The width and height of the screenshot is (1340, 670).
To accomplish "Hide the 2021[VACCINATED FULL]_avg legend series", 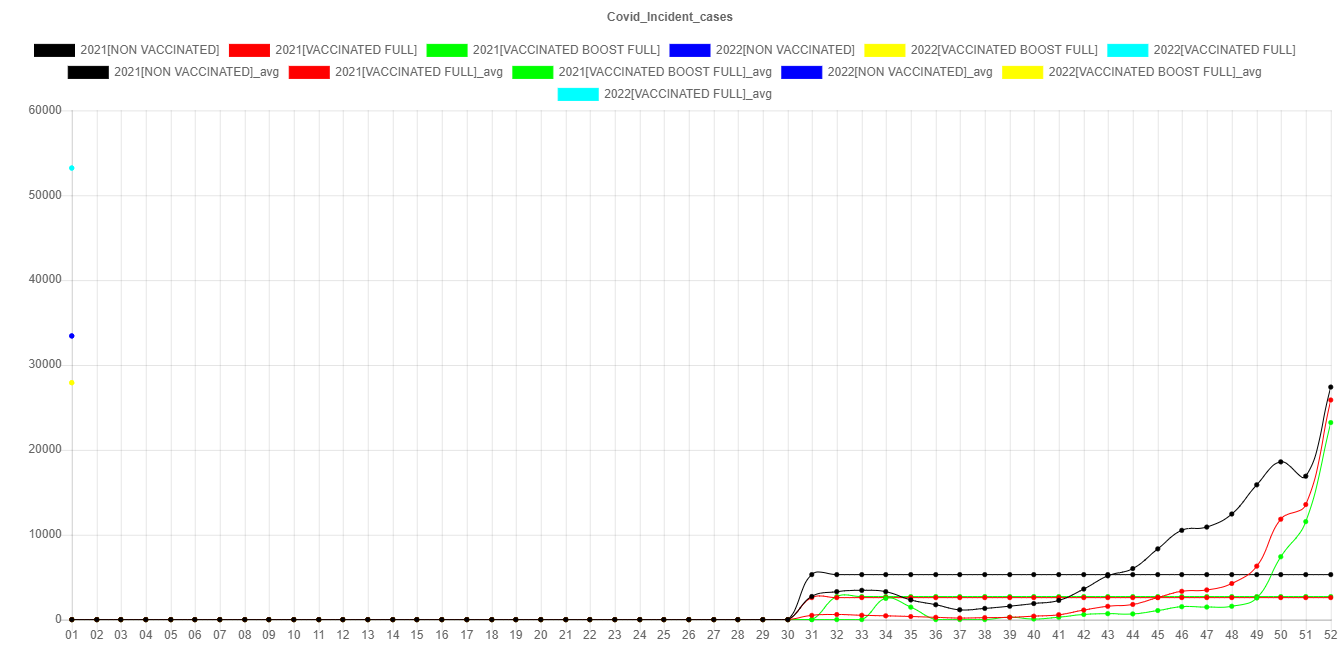I will coord(419,72).
